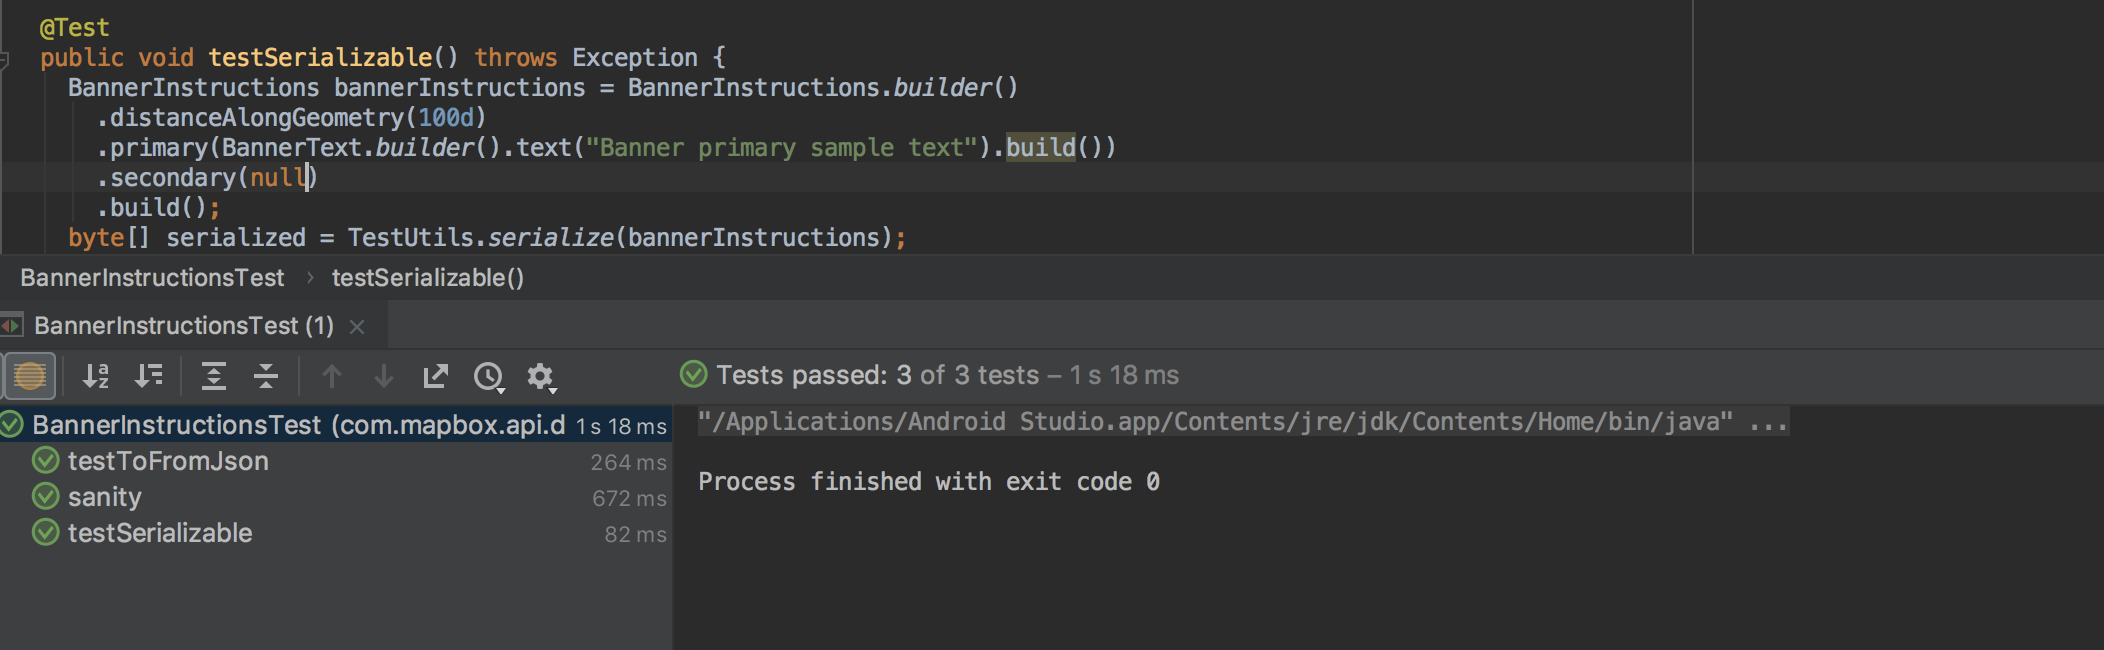This screenshot has height=650, width=2104.
Task: Select testSerializable test result
Action: tap(160, 533)
